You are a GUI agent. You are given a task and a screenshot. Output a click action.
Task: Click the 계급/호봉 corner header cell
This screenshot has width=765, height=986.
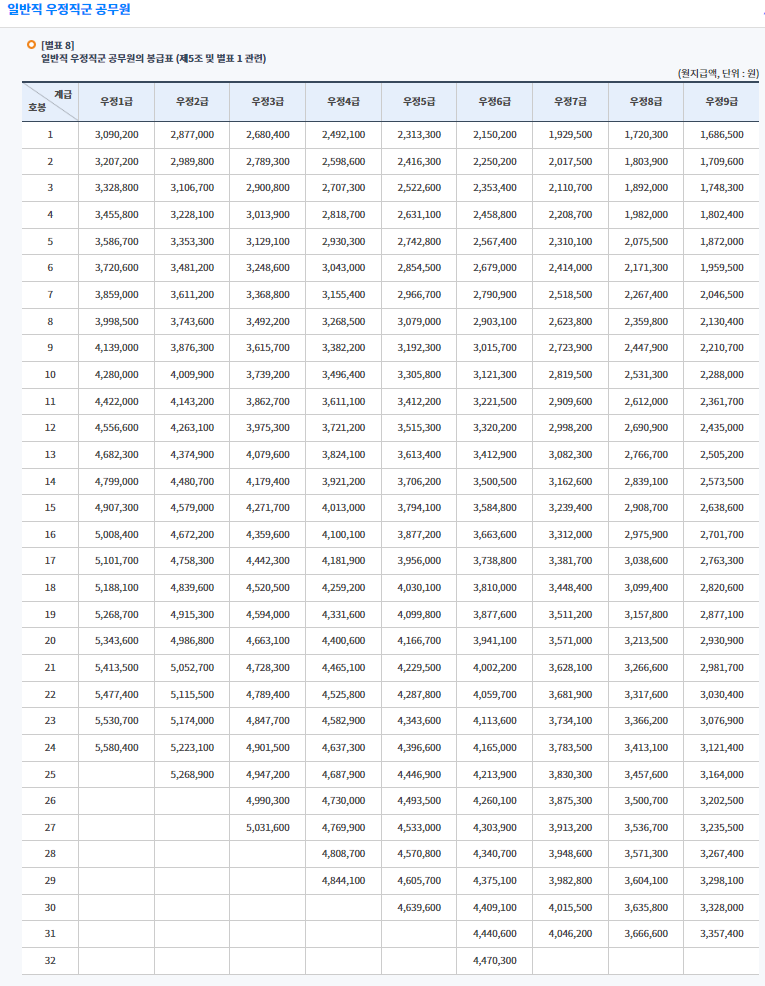click(50, 101)
